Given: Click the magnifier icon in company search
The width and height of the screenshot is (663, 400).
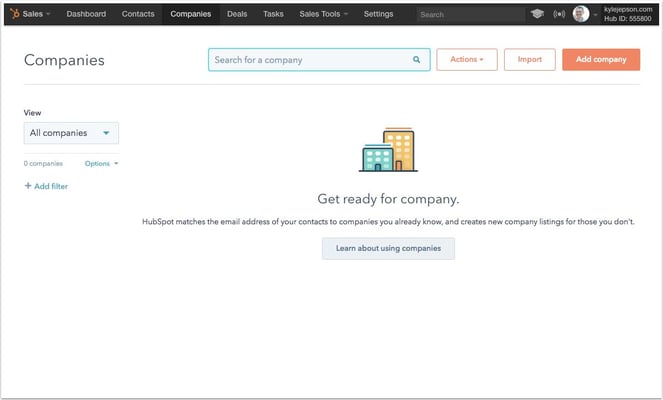Looking at the screenshot, I should 417,60.
